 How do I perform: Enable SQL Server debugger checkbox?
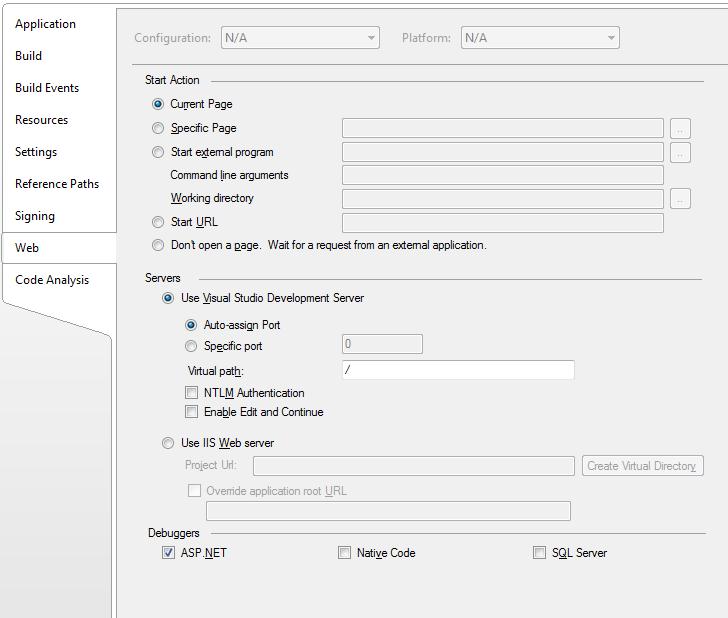[540, 553]
